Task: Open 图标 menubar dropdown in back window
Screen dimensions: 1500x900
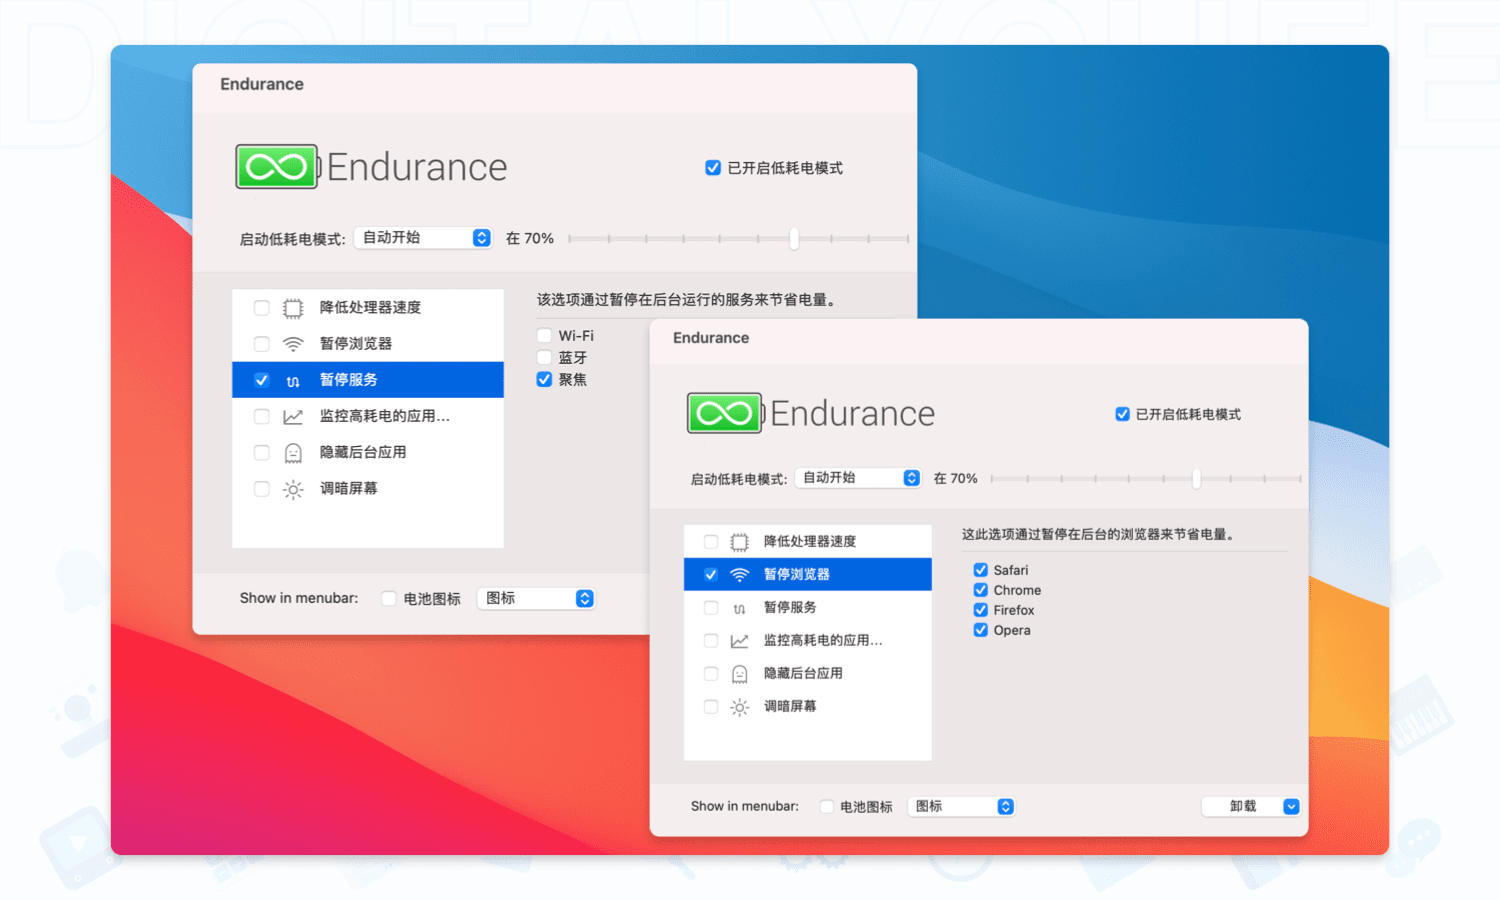Action: tap(537, 599)
